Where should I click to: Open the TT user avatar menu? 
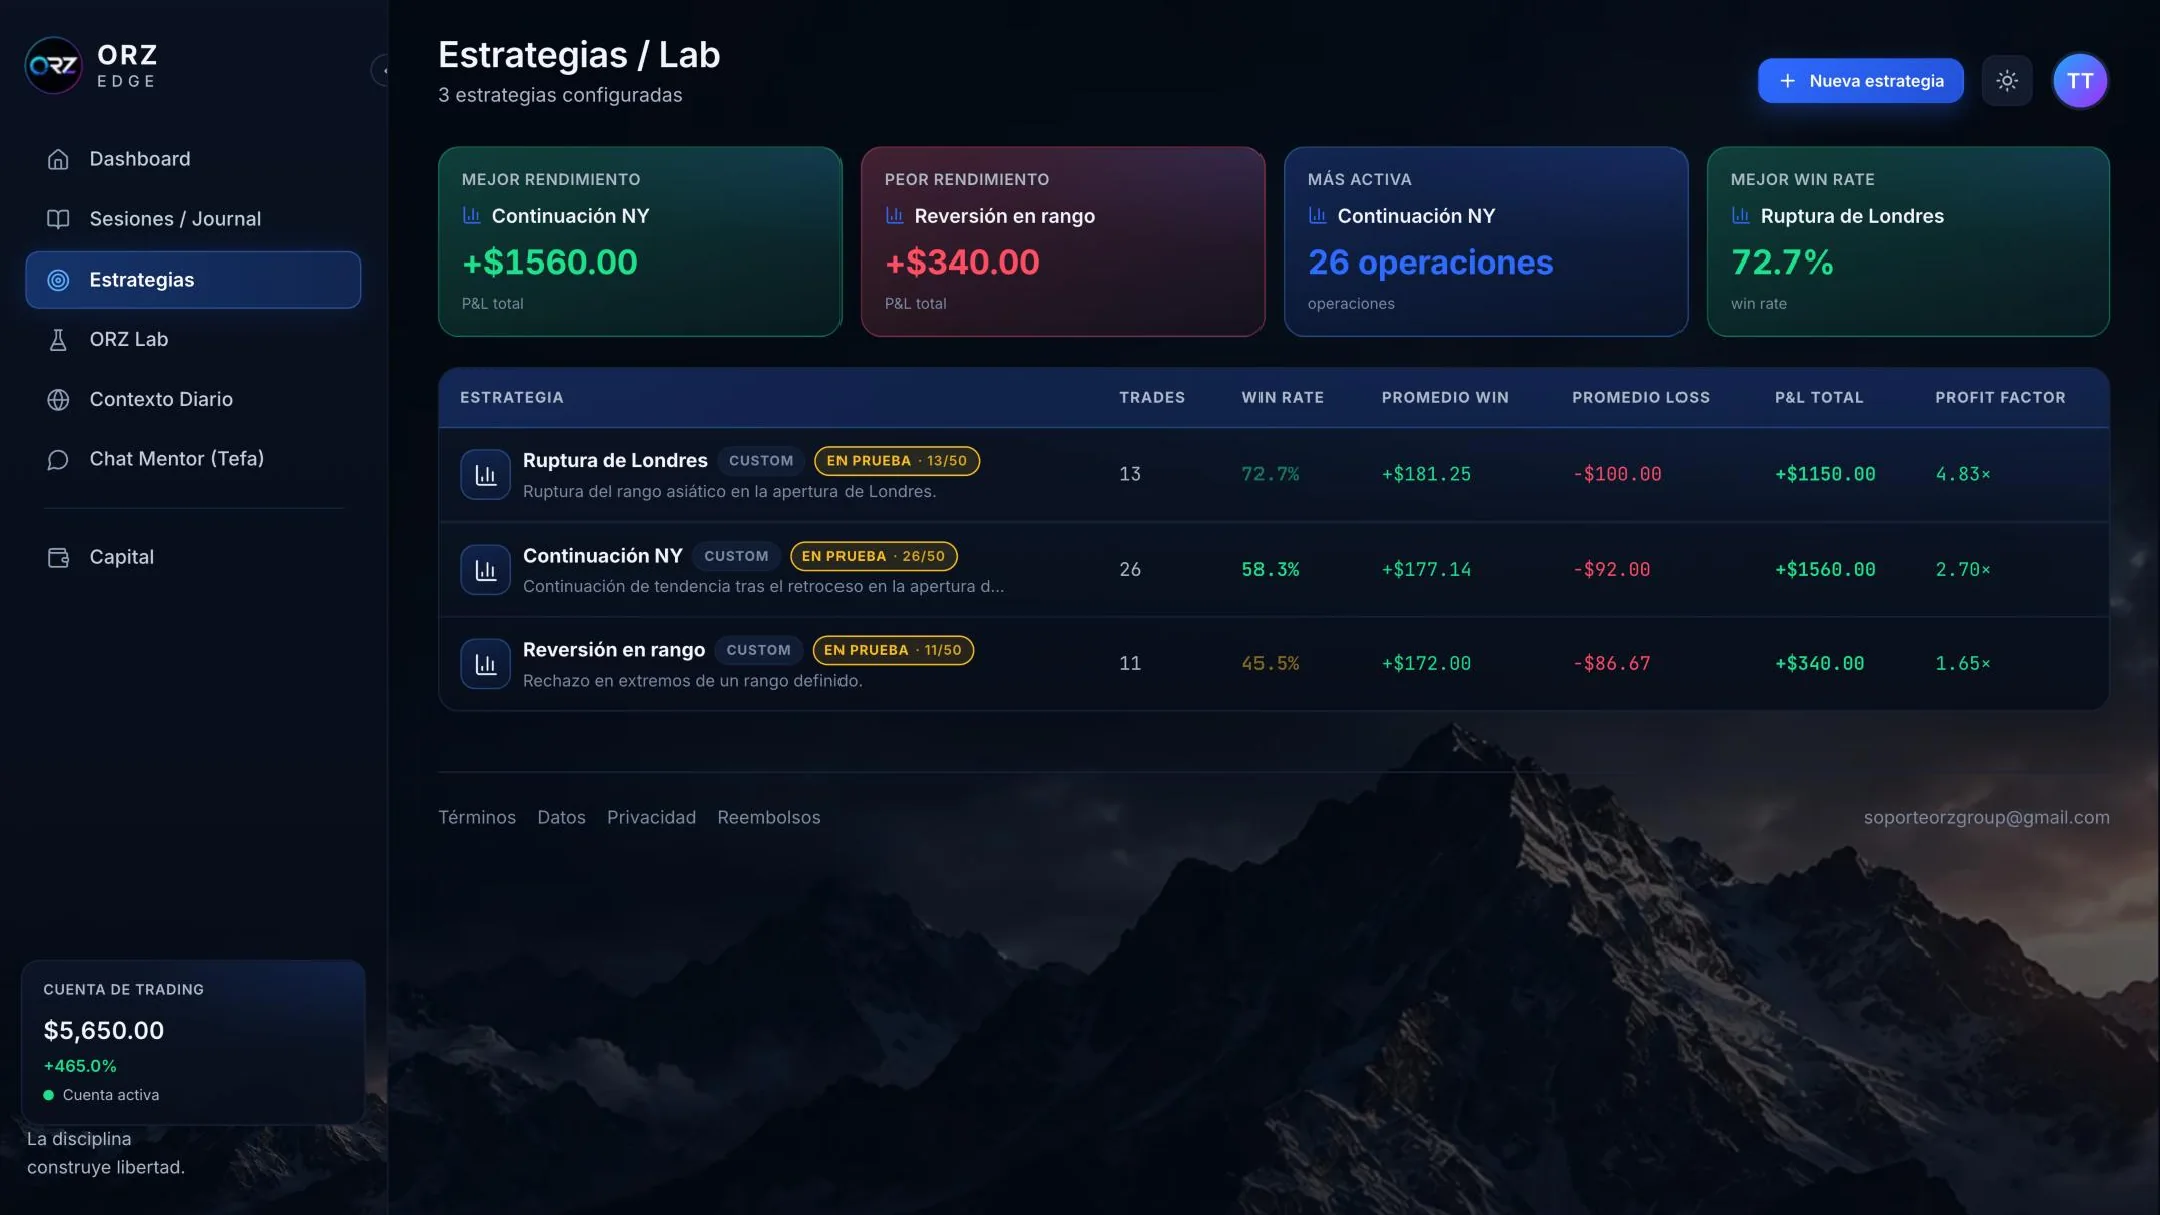pyautogui.click(x=2080, y=81)
